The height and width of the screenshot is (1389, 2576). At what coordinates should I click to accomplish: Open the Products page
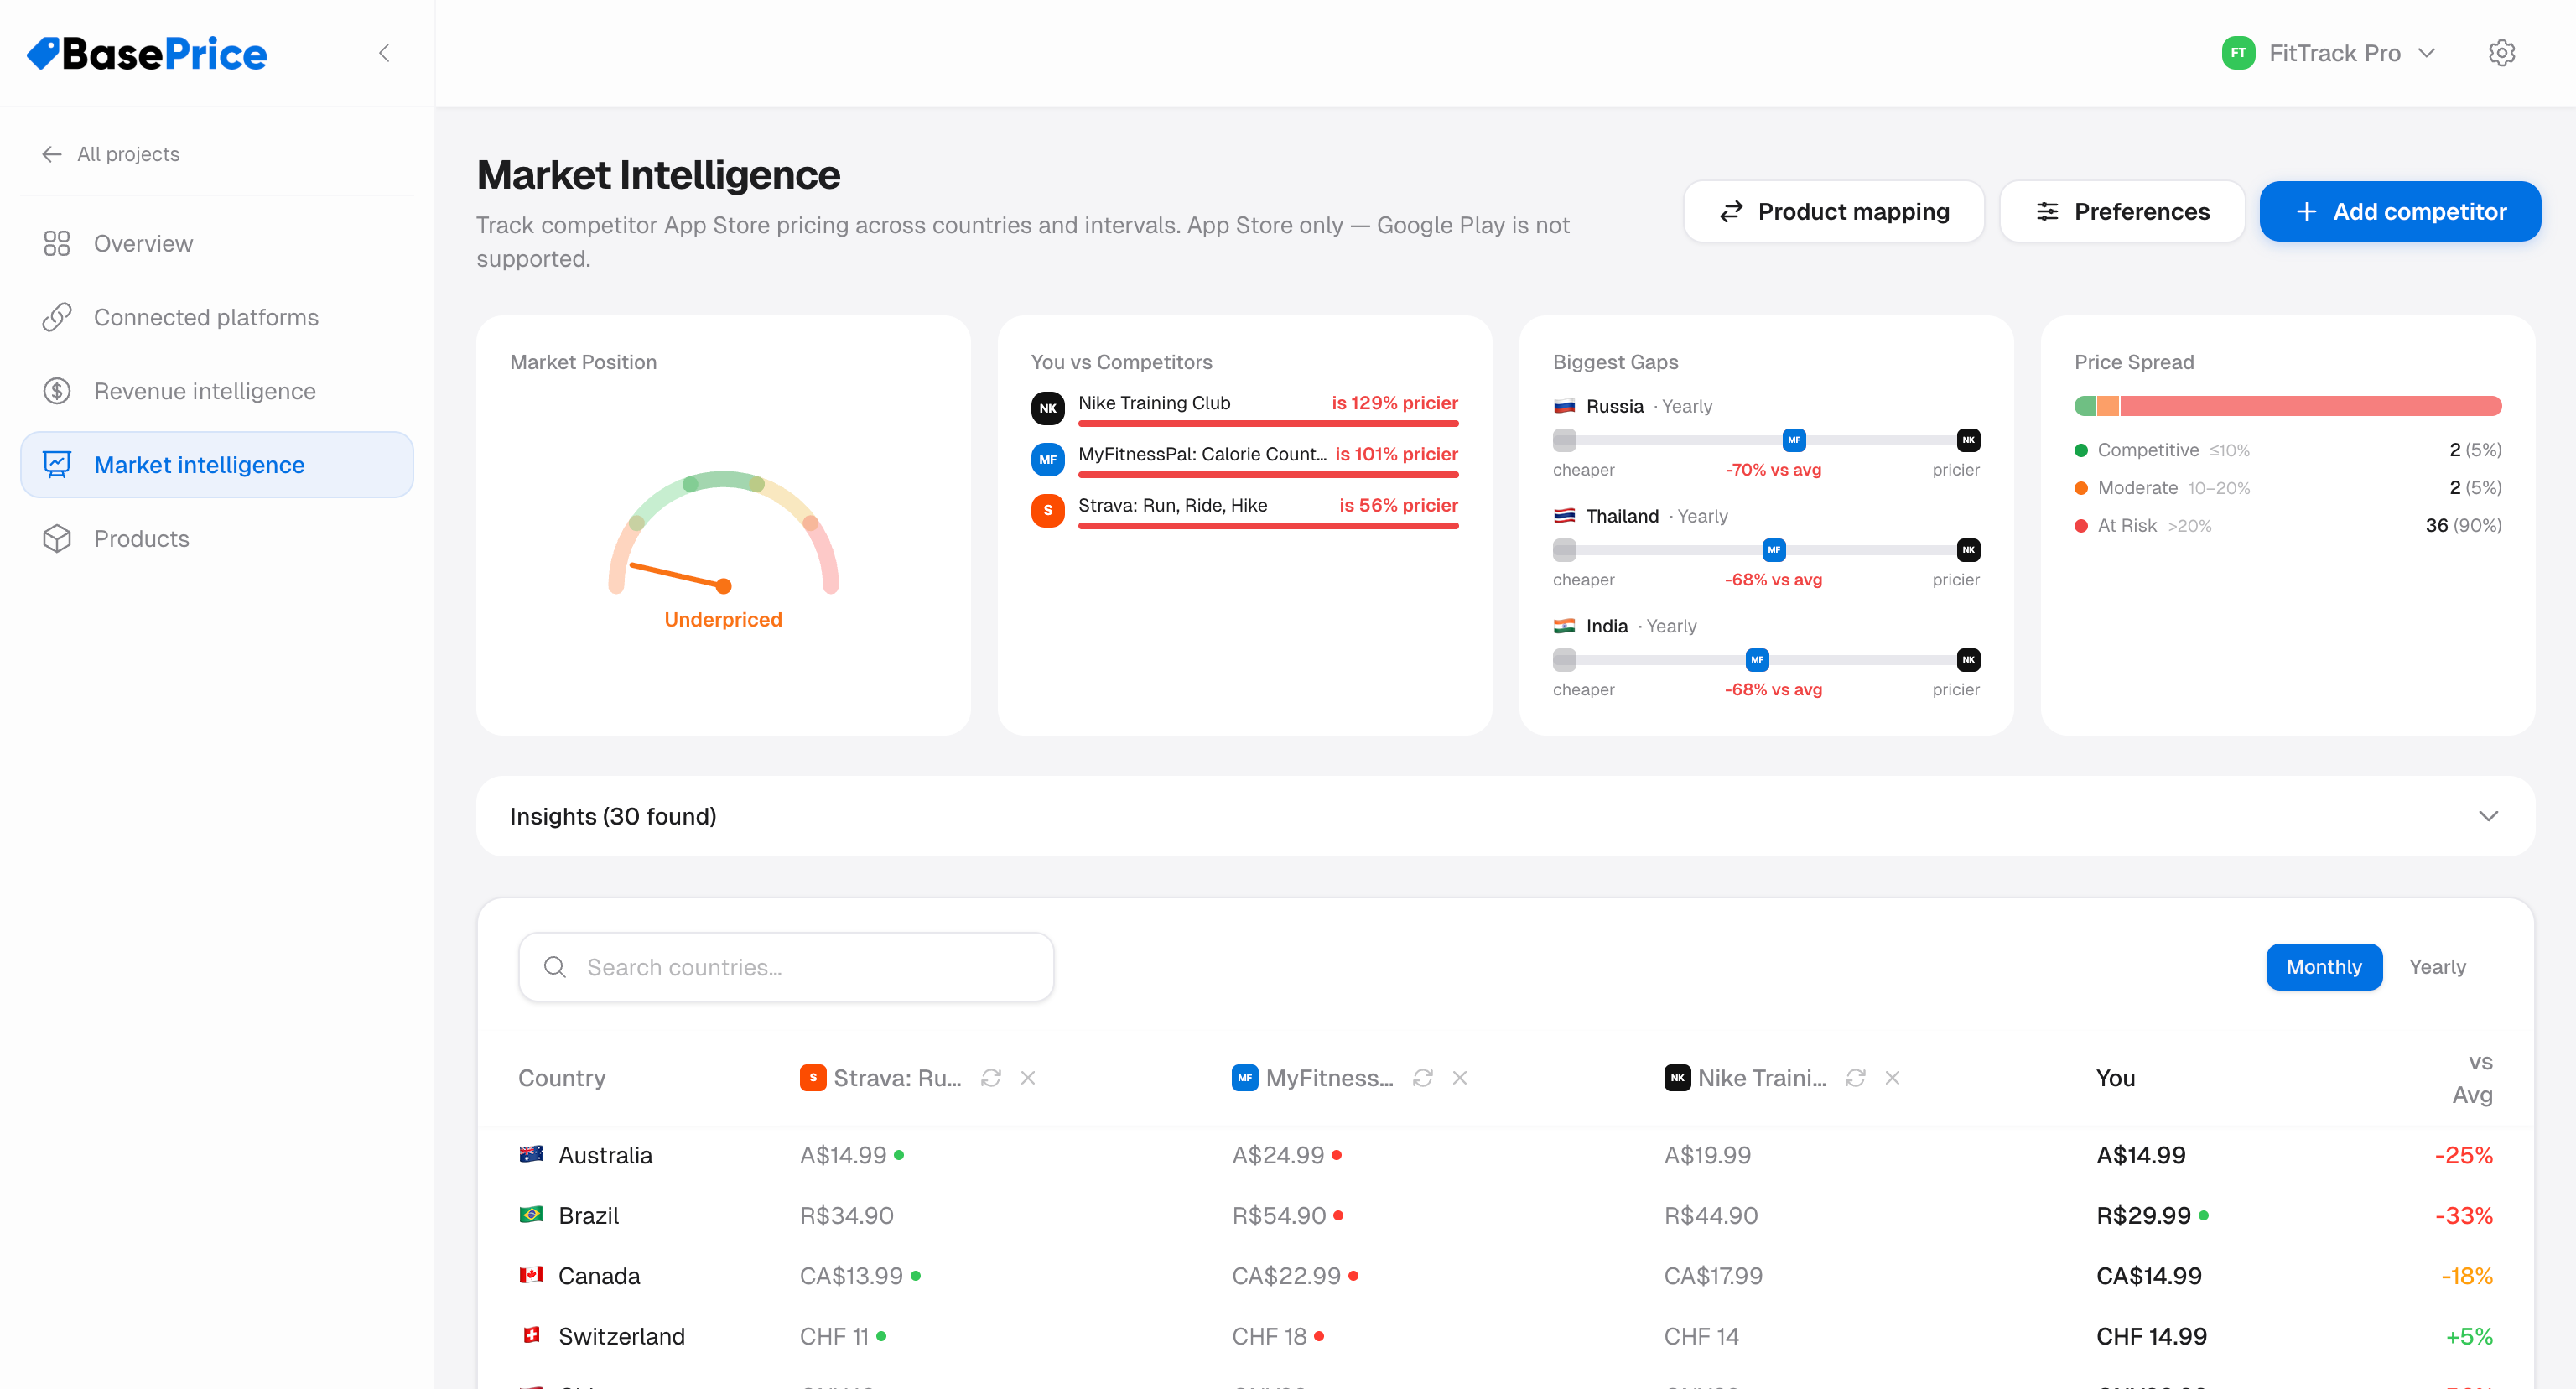[217, 539]
